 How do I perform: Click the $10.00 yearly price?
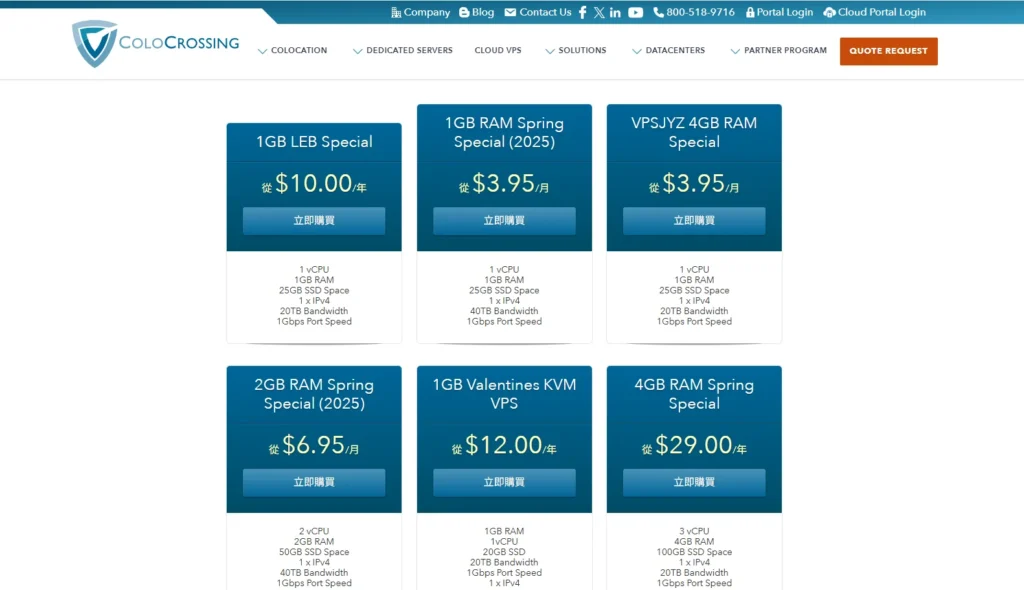[314, 184]
